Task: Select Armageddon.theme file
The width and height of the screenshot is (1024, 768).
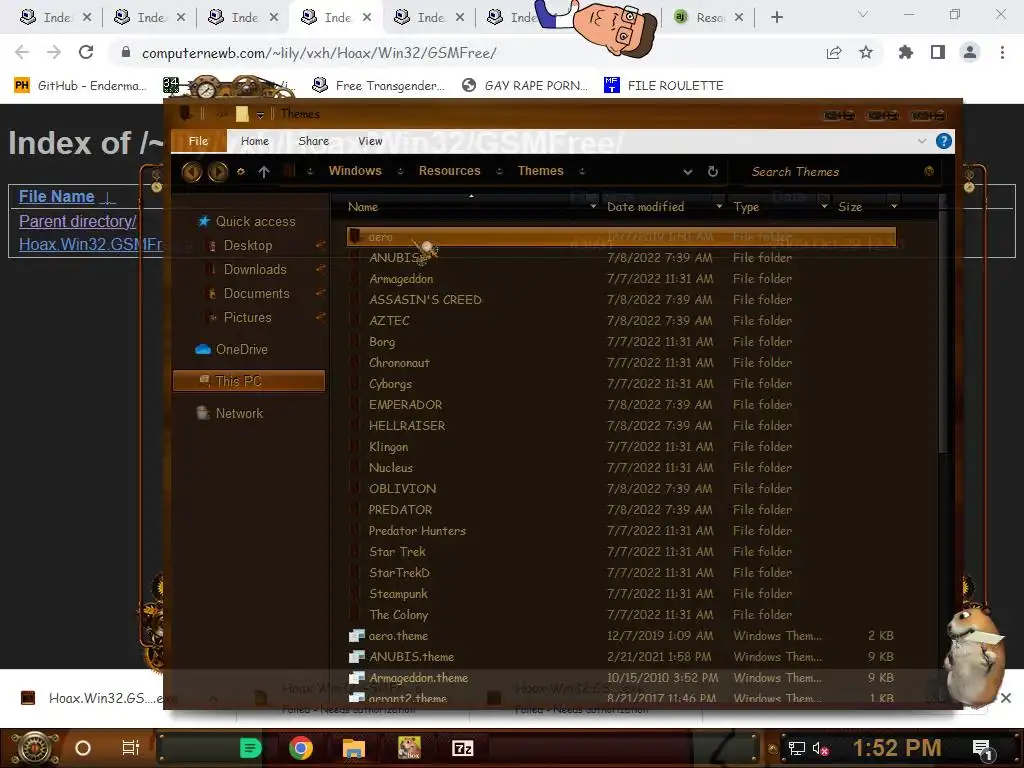Action: pos(418,678)
